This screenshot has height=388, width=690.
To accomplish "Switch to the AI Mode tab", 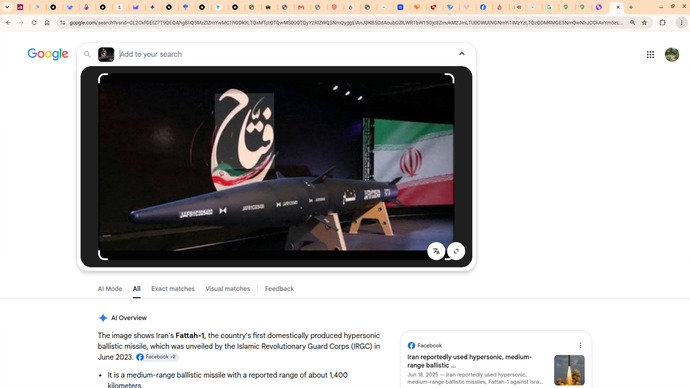I will 110,289.
